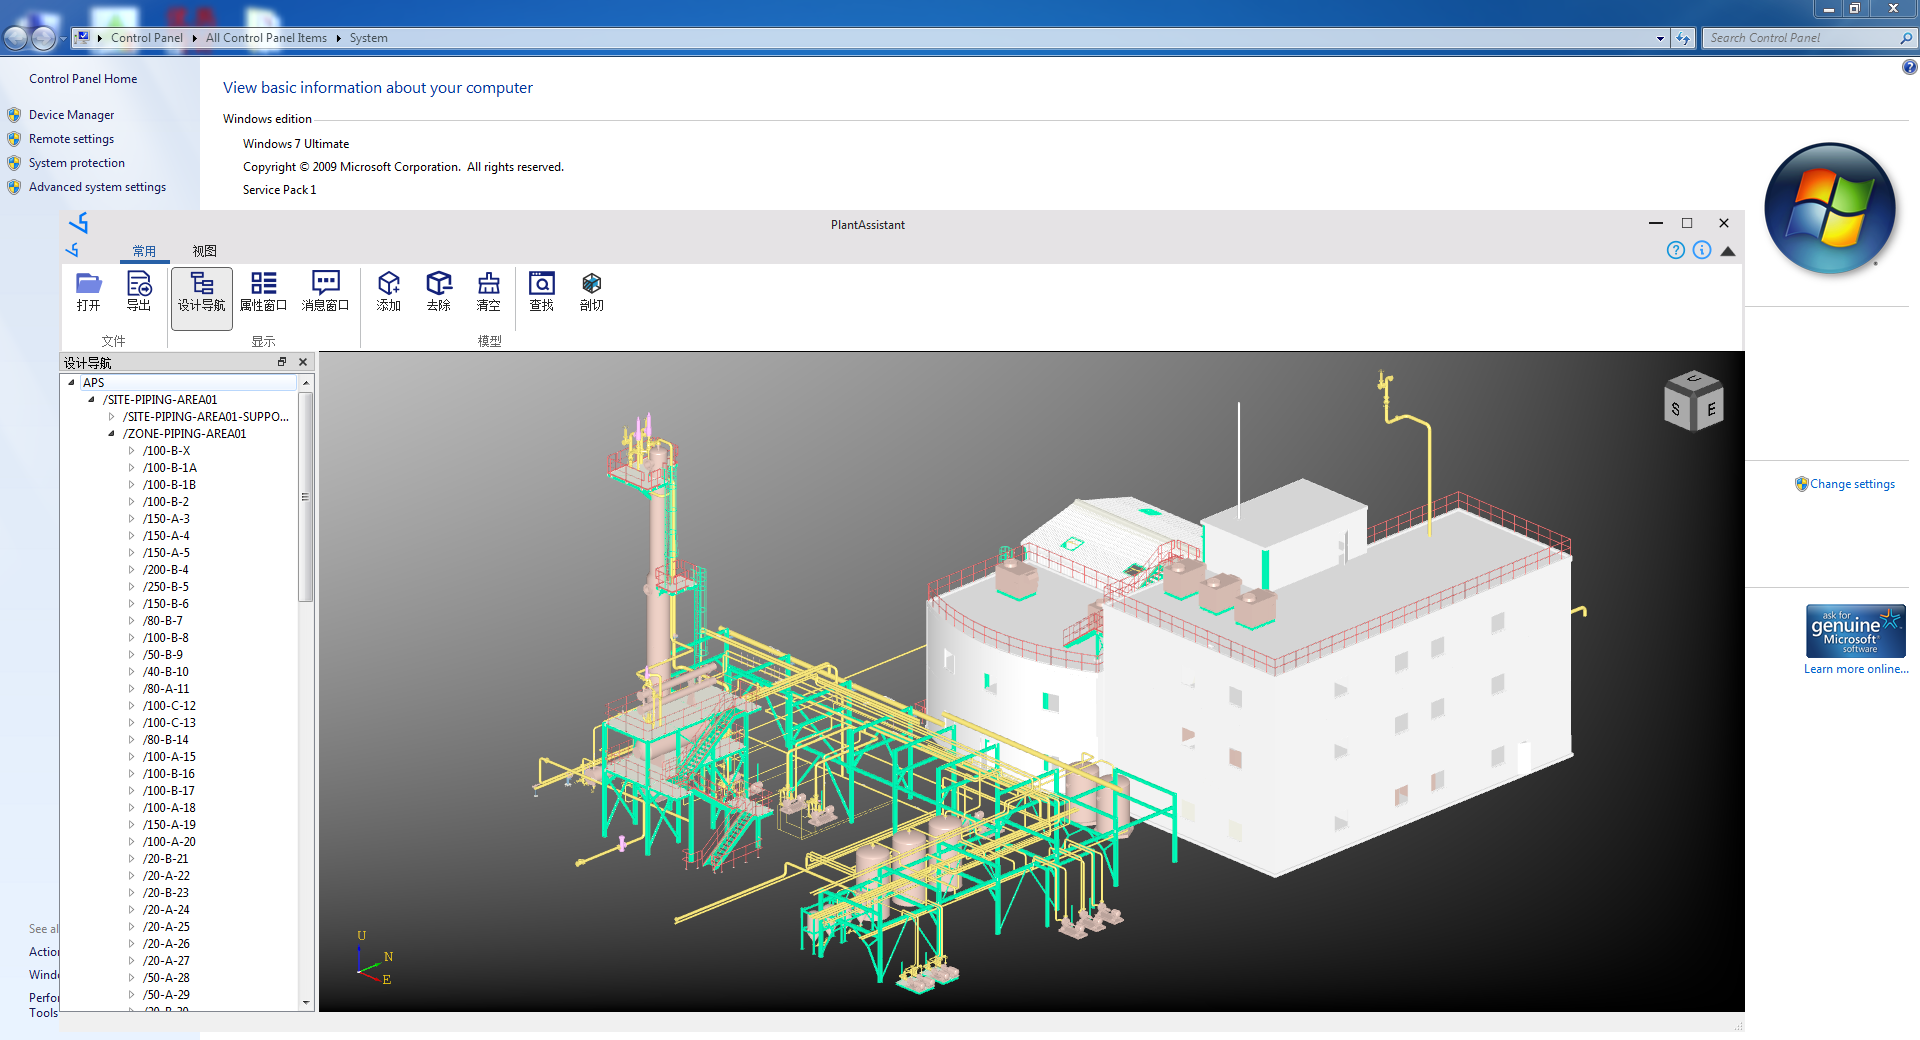This screenshot has width=1920, height=1040.
Task: Click All Control Panel Items breadcrumb
Action: click(266, 38)
